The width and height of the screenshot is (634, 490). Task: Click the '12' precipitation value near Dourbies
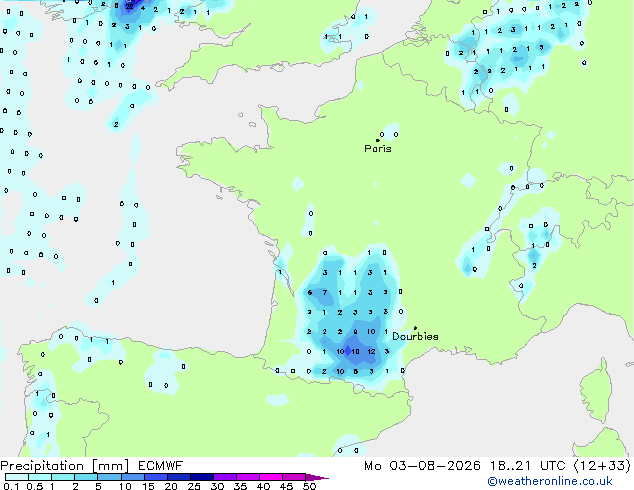click(x=371, y=351)
